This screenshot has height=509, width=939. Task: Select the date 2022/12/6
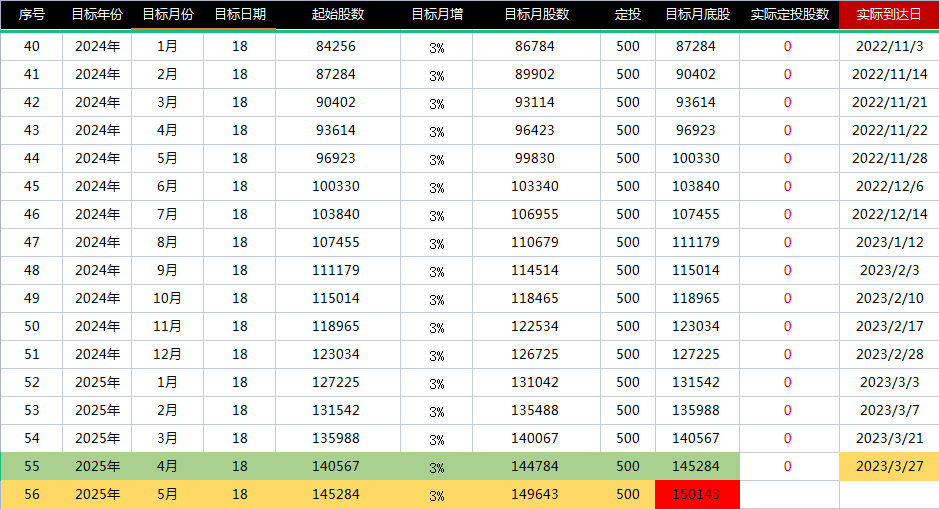point(889,186)
